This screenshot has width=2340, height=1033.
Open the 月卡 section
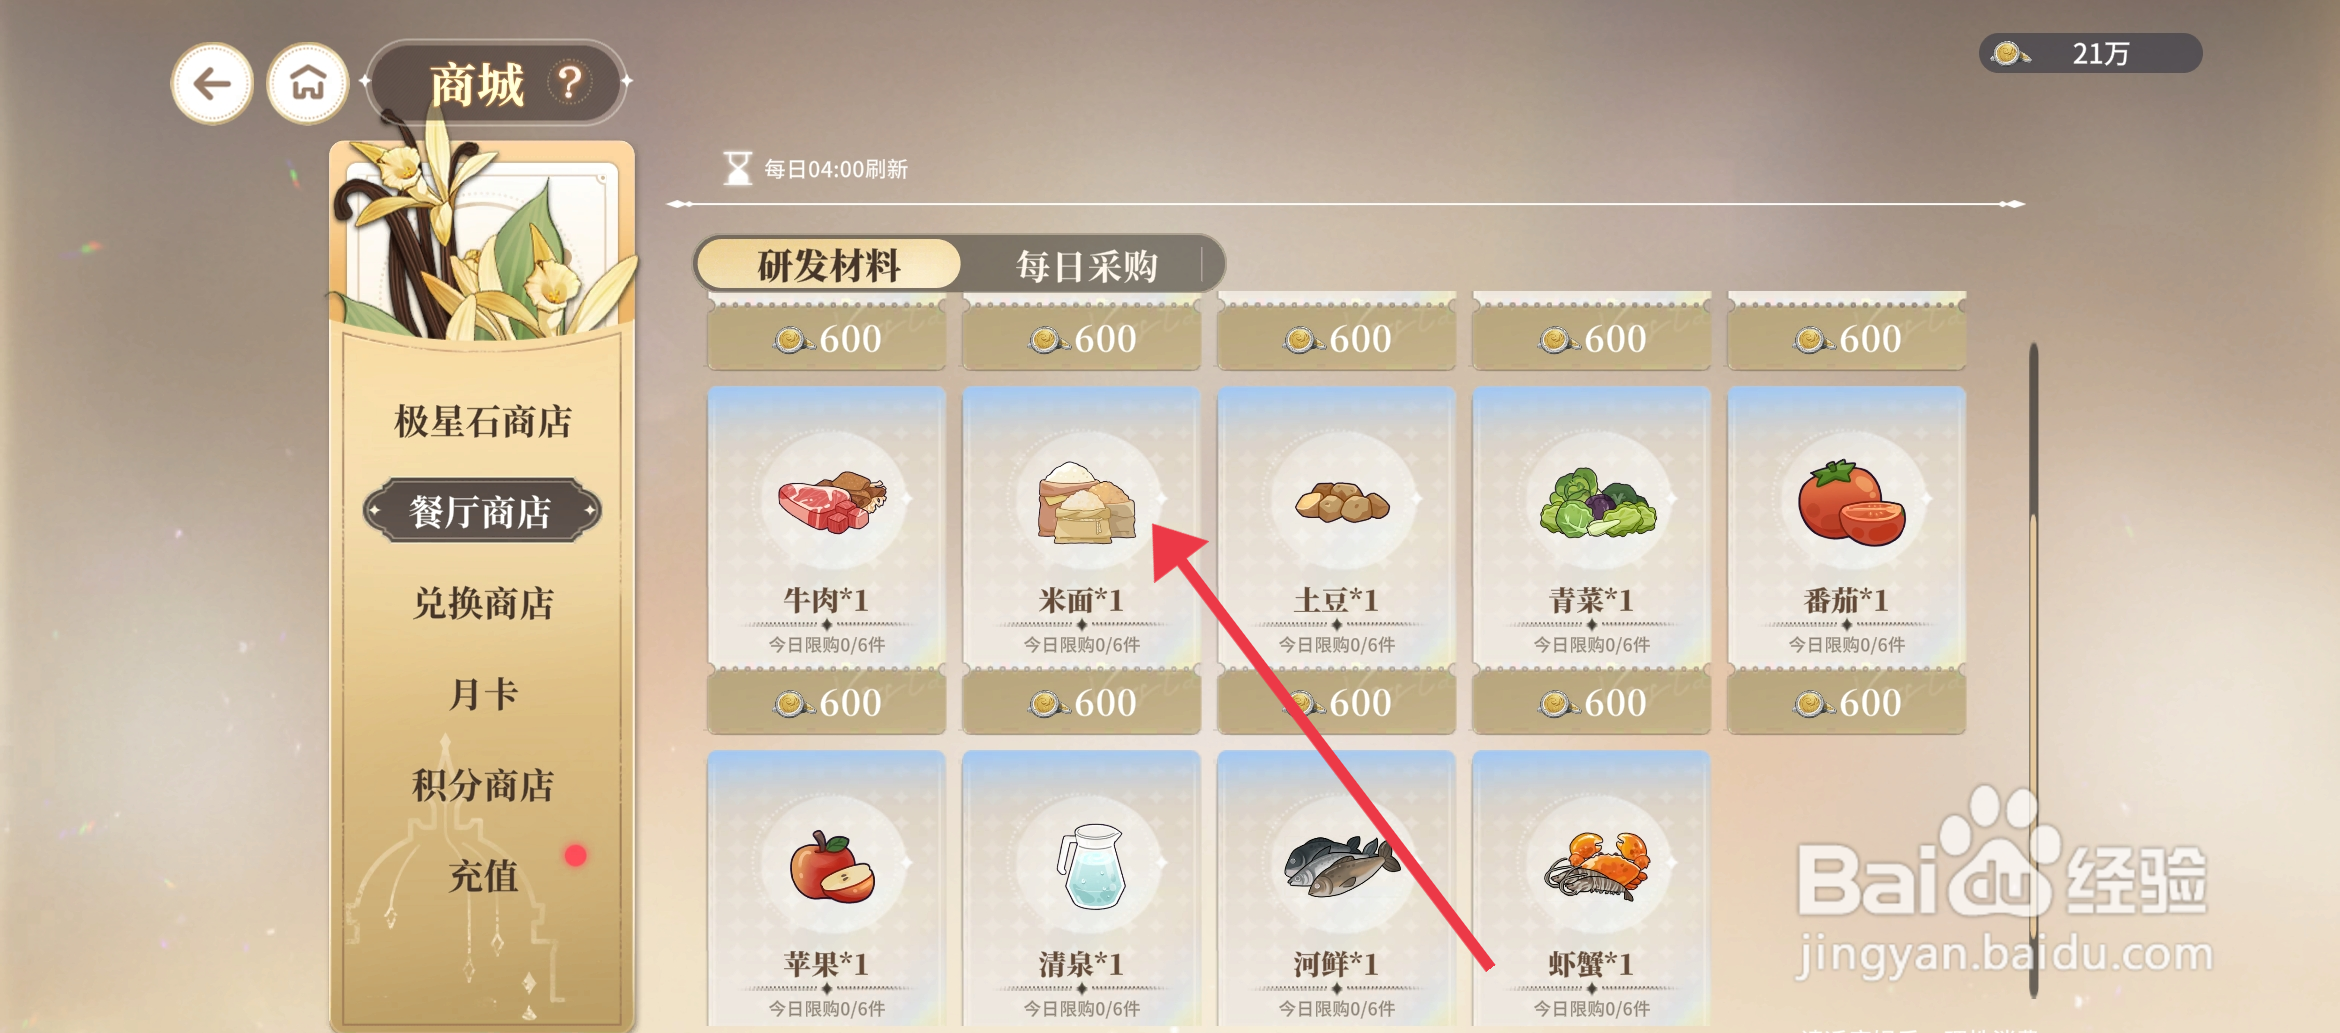[x=483, y=694]
